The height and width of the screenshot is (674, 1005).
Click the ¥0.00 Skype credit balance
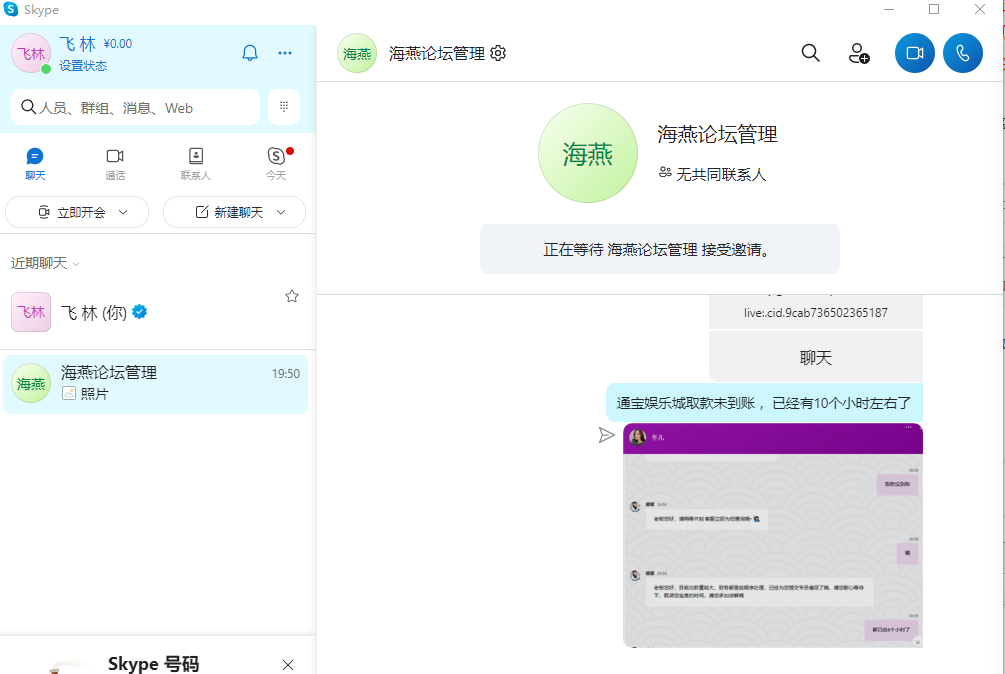click(x=118, y=44)
